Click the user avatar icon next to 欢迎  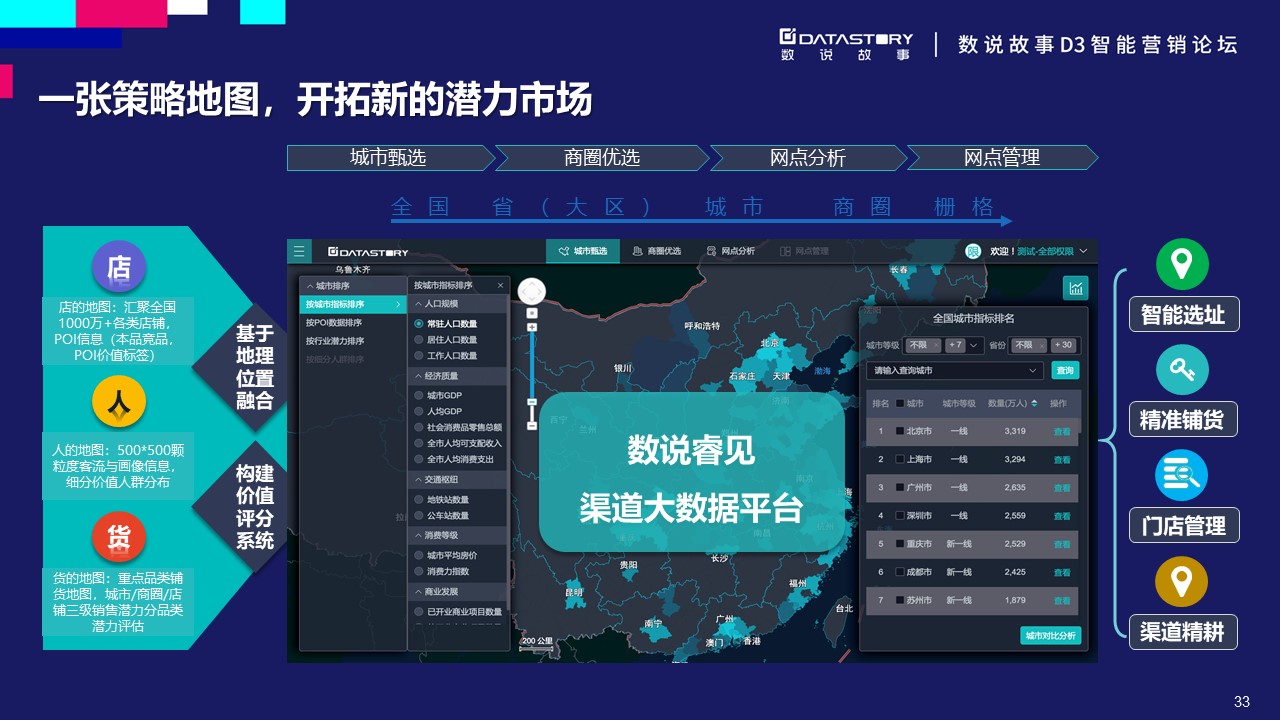pyautogui.click(x=973, y=251)
